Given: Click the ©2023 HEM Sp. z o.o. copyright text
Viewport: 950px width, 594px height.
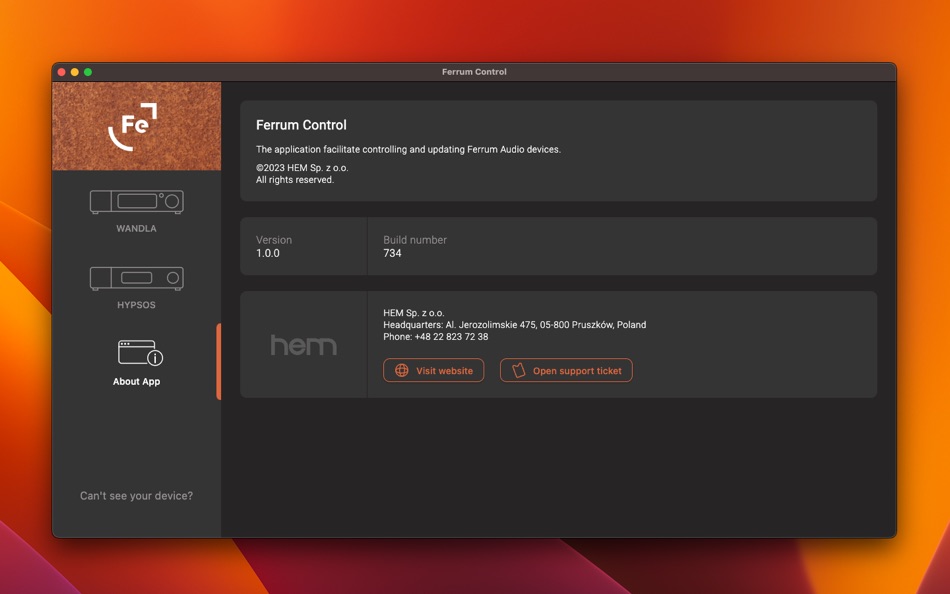Looking at the screenshot, I should point(302,168).
